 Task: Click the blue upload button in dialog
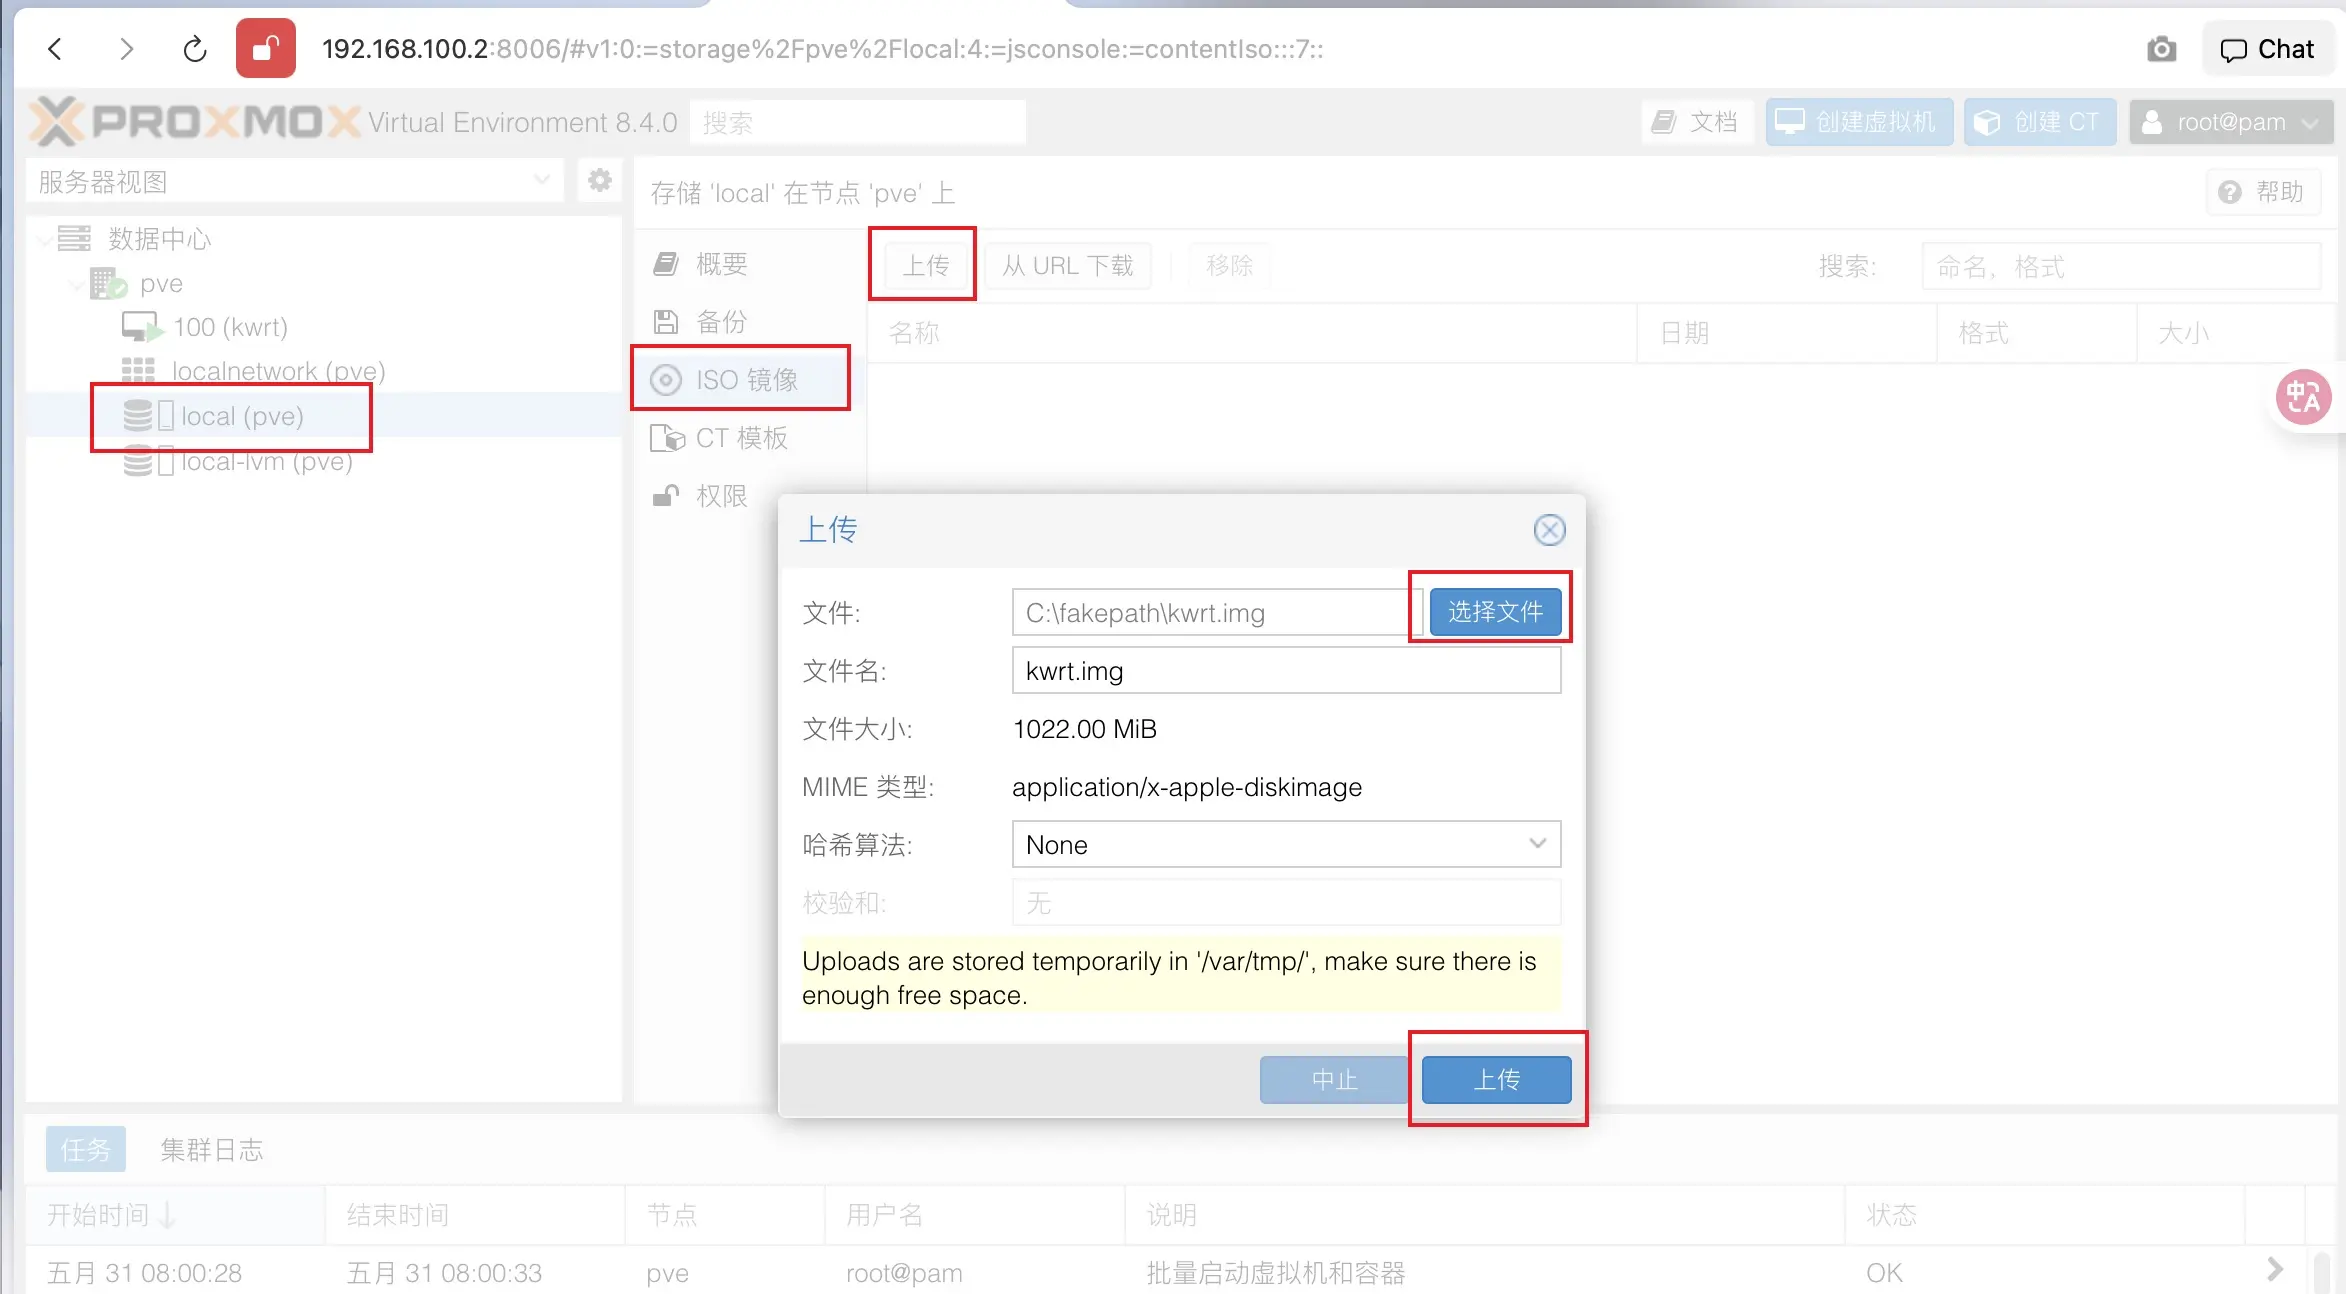pyautogui.click(x=1495, y=1079)
